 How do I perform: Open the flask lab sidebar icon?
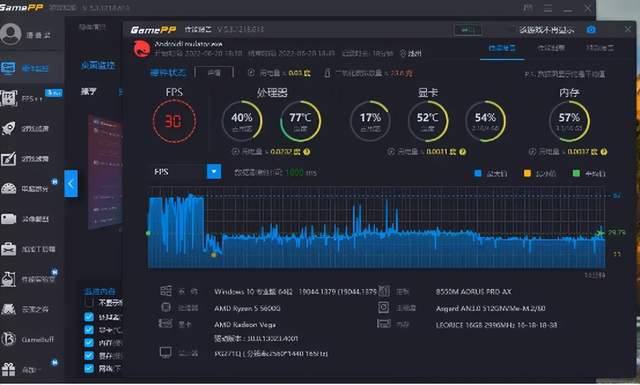click(9, 279)
